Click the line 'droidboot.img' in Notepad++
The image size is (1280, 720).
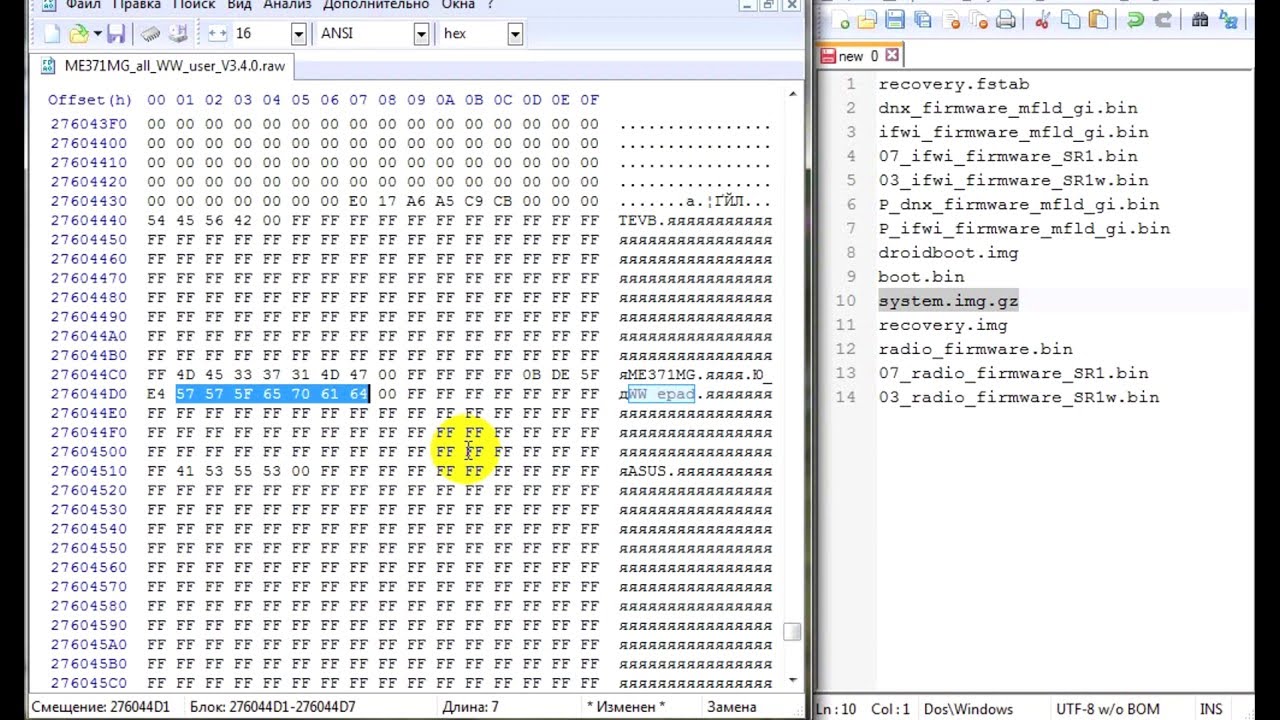(x=948, y=253)
